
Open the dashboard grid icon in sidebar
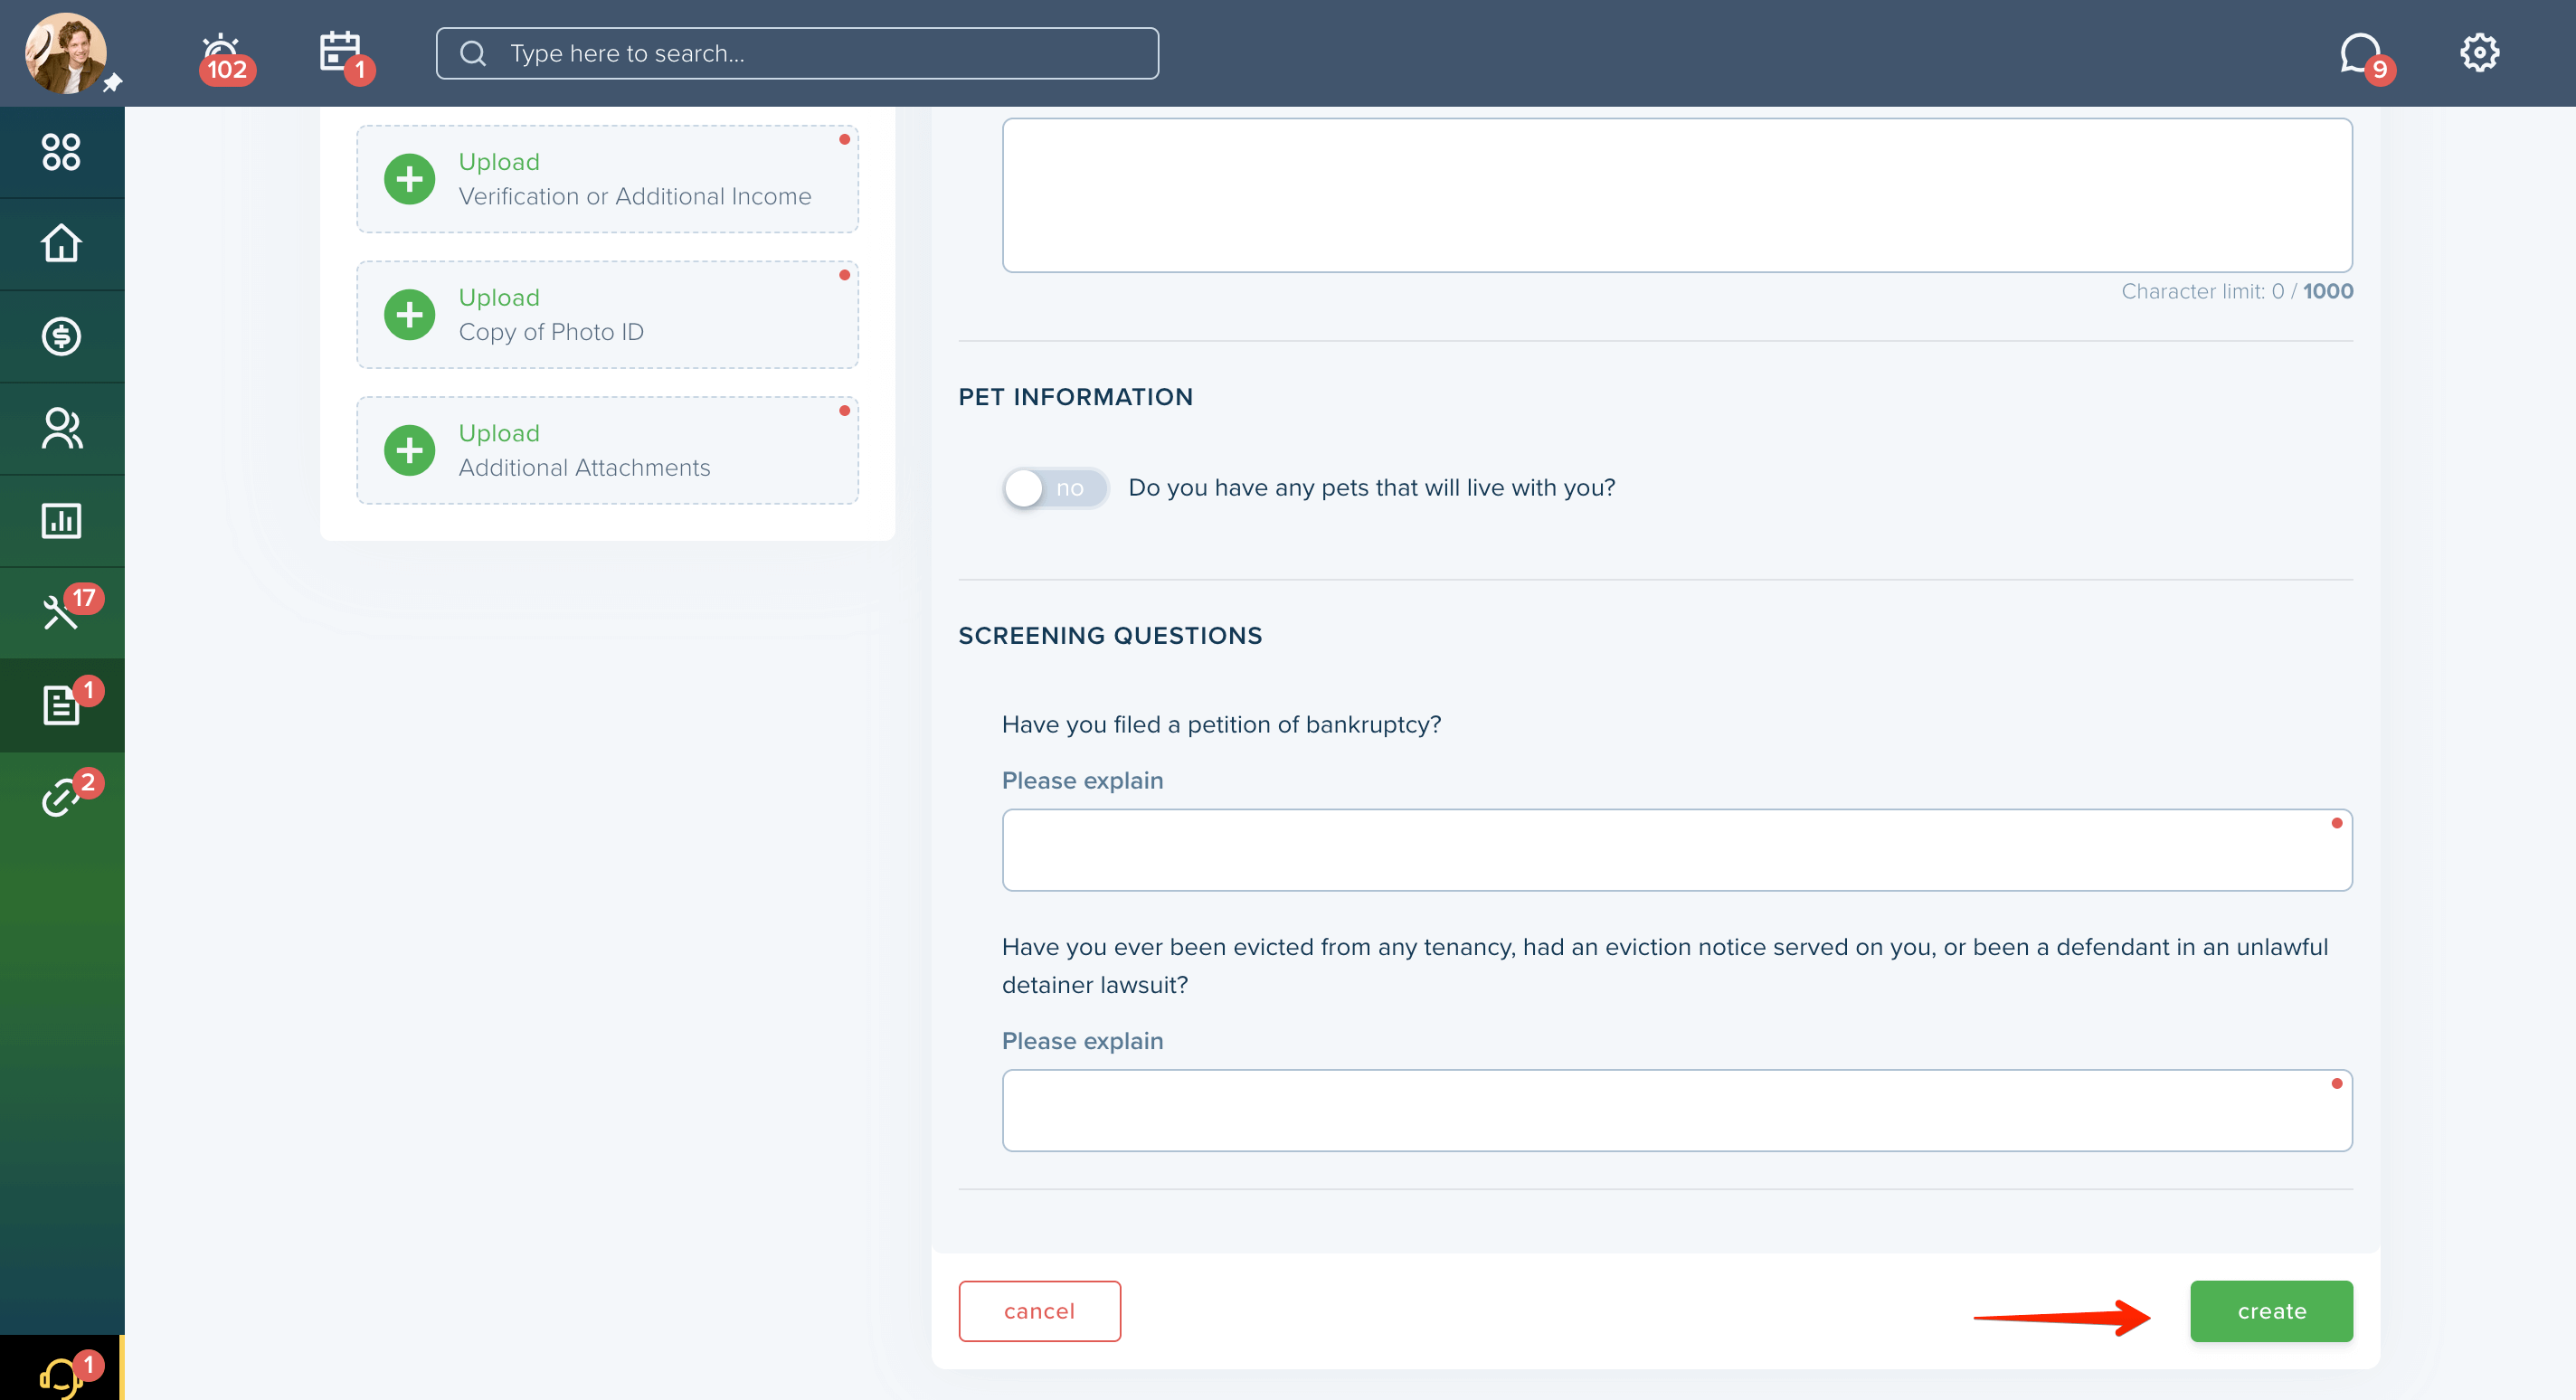62,152
